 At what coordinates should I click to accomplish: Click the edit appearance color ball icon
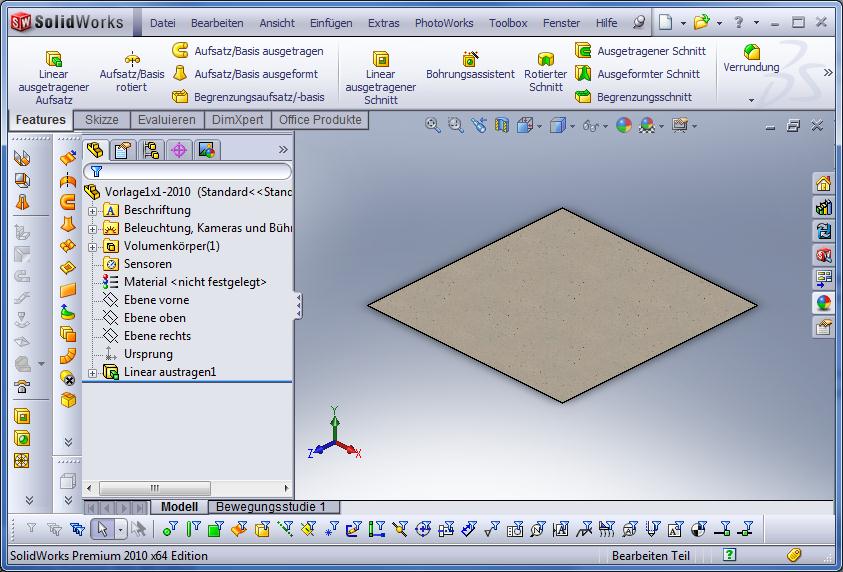coord(623,125)
